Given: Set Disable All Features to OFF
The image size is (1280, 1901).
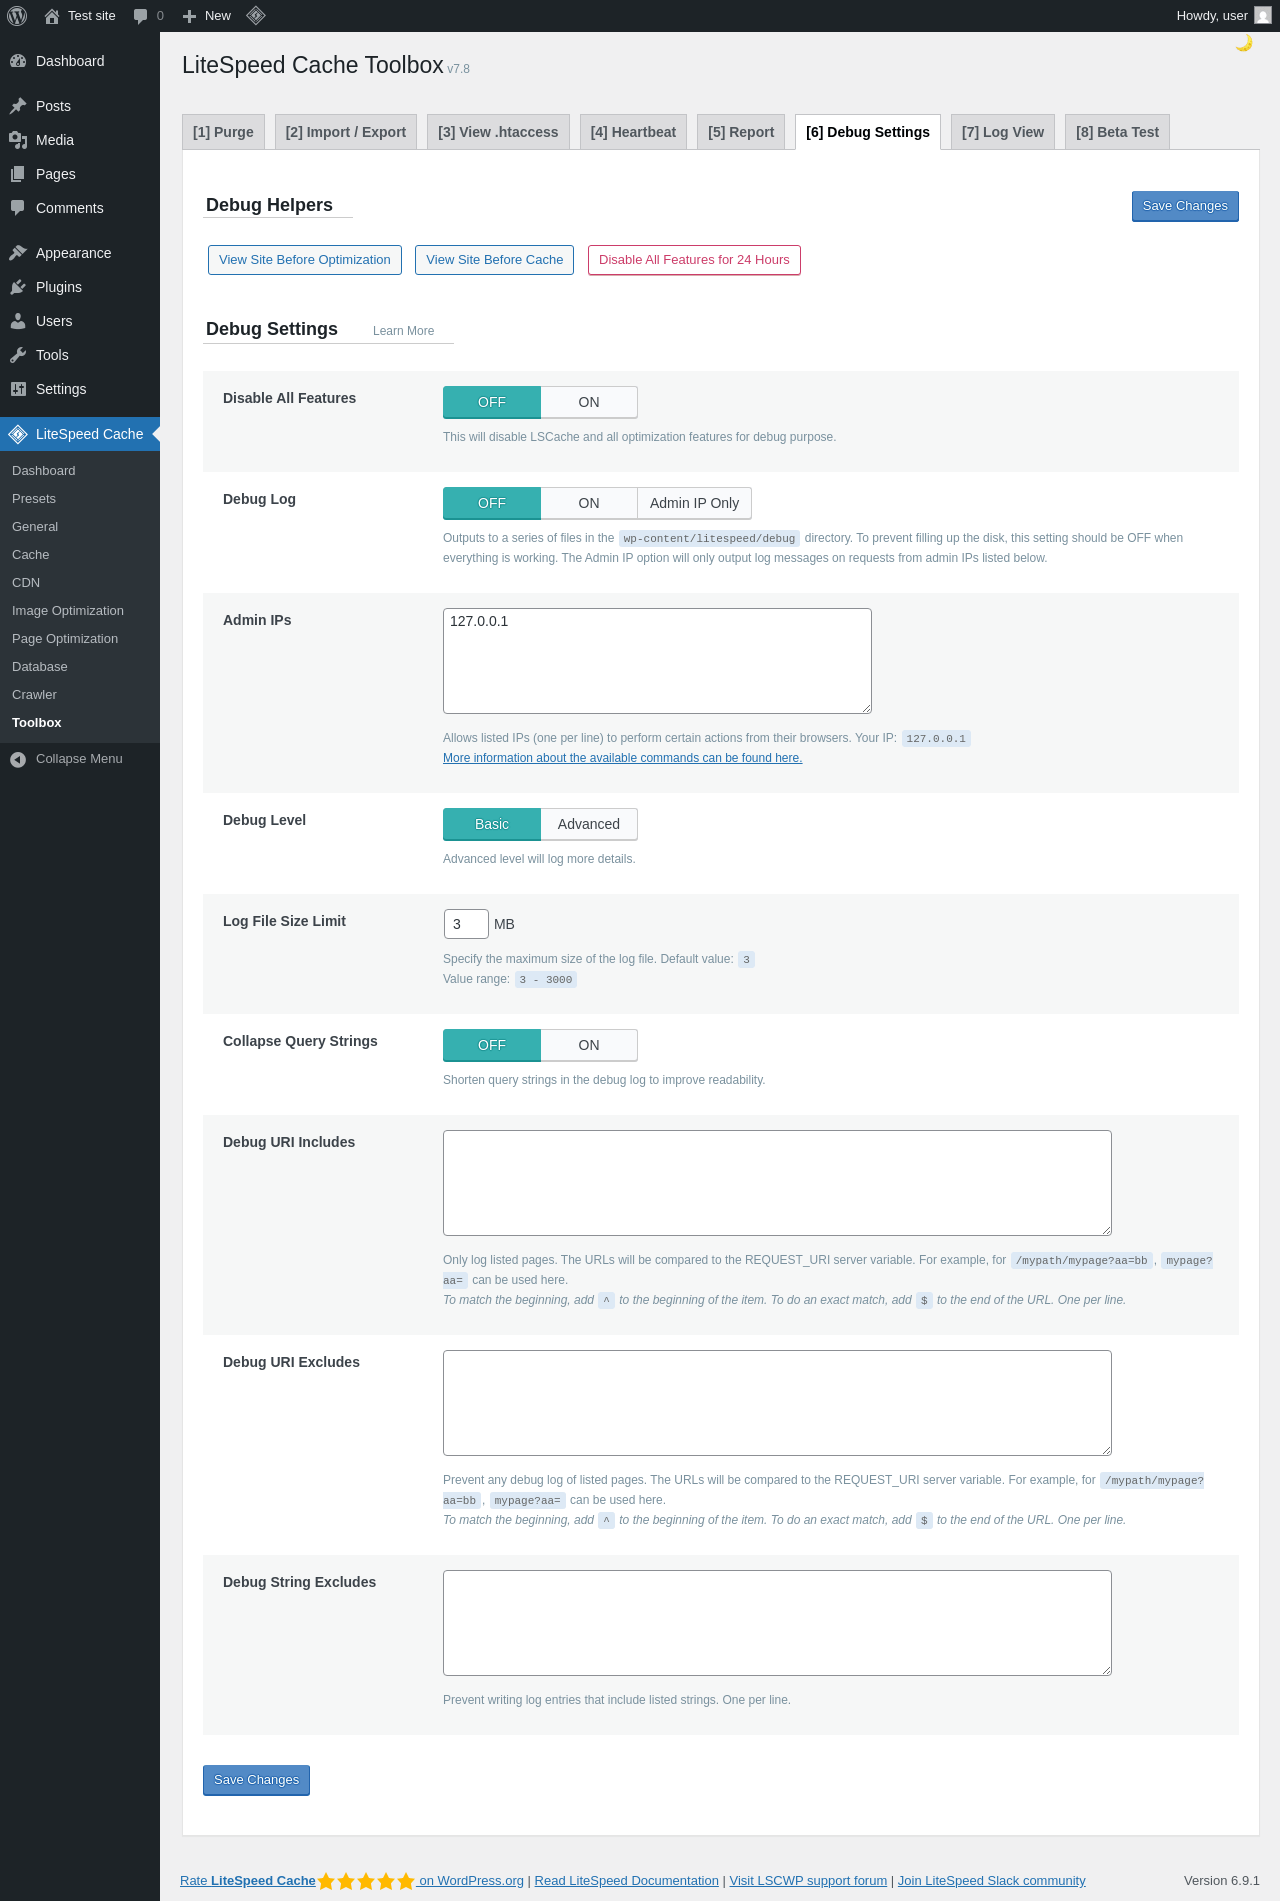Looking at the screenshot, I should coord(492,402).
